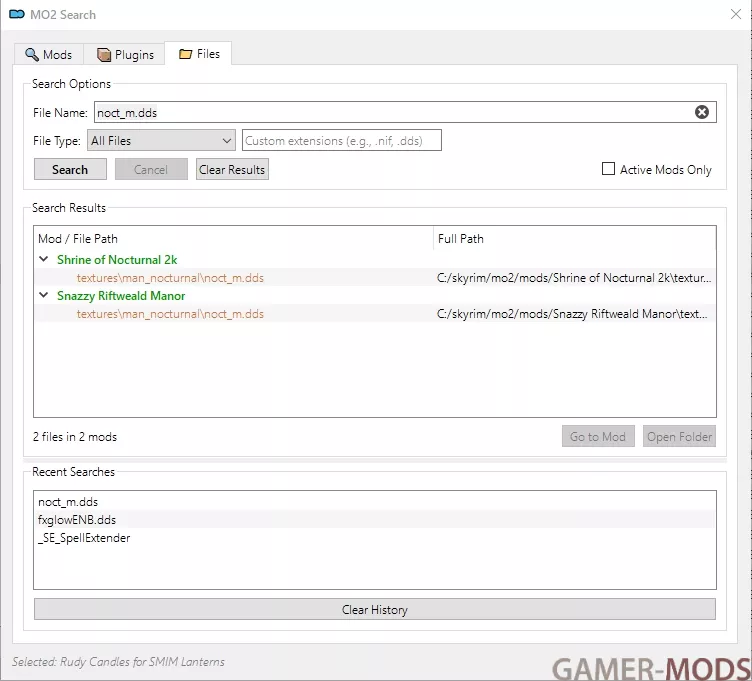Click the Clear Results button
Image resolution: width=752 pixels, height=681 pixels.
click(x=232, y=170)
